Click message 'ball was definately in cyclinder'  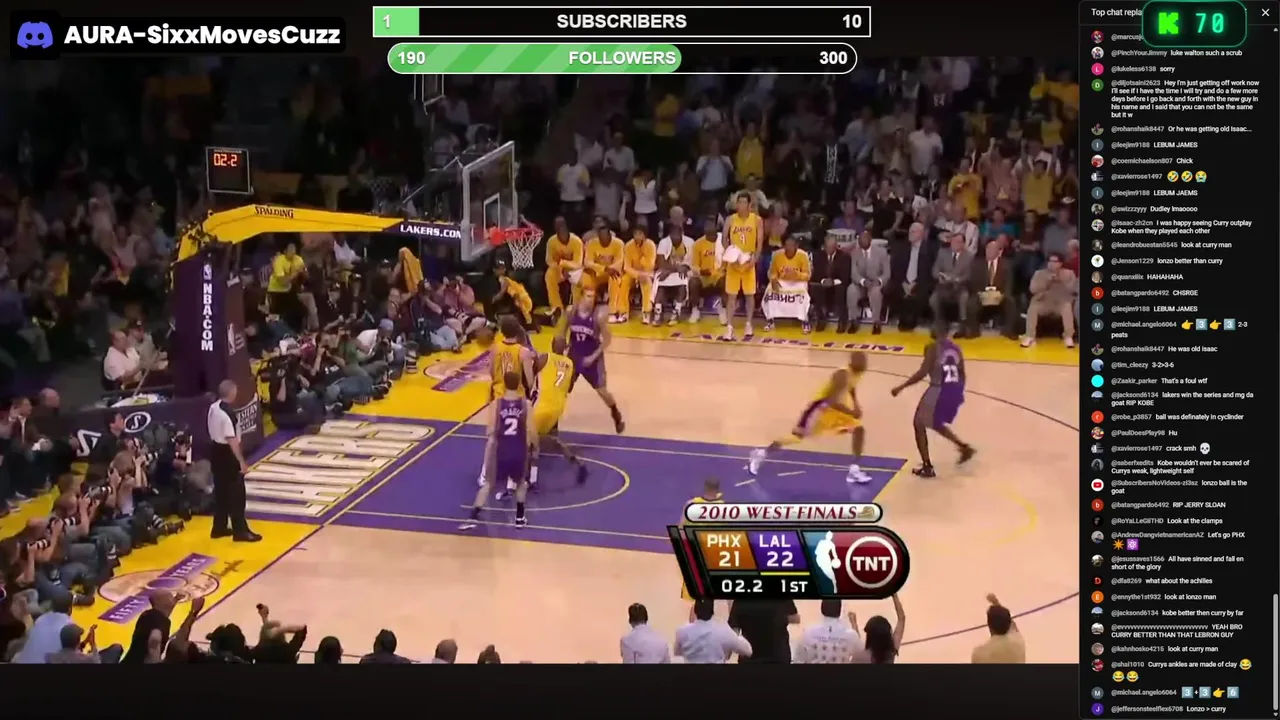(1199, 417)
